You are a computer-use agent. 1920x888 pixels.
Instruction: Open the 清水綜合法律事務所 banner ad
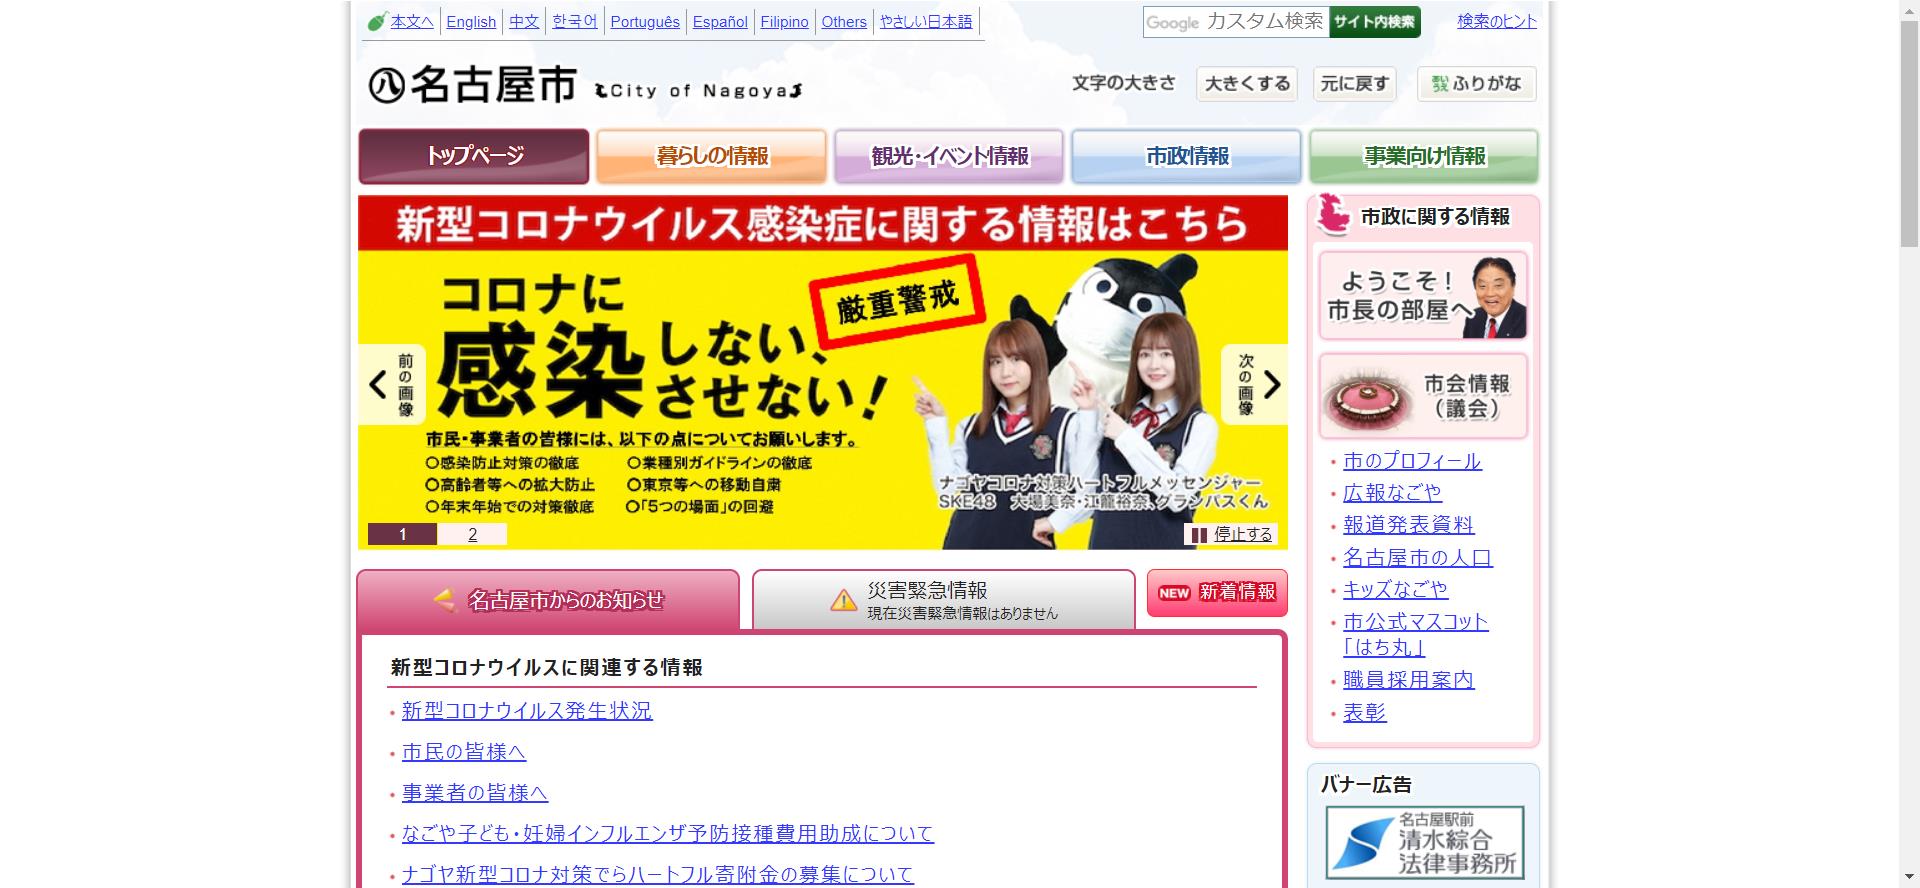(1424, 842)
